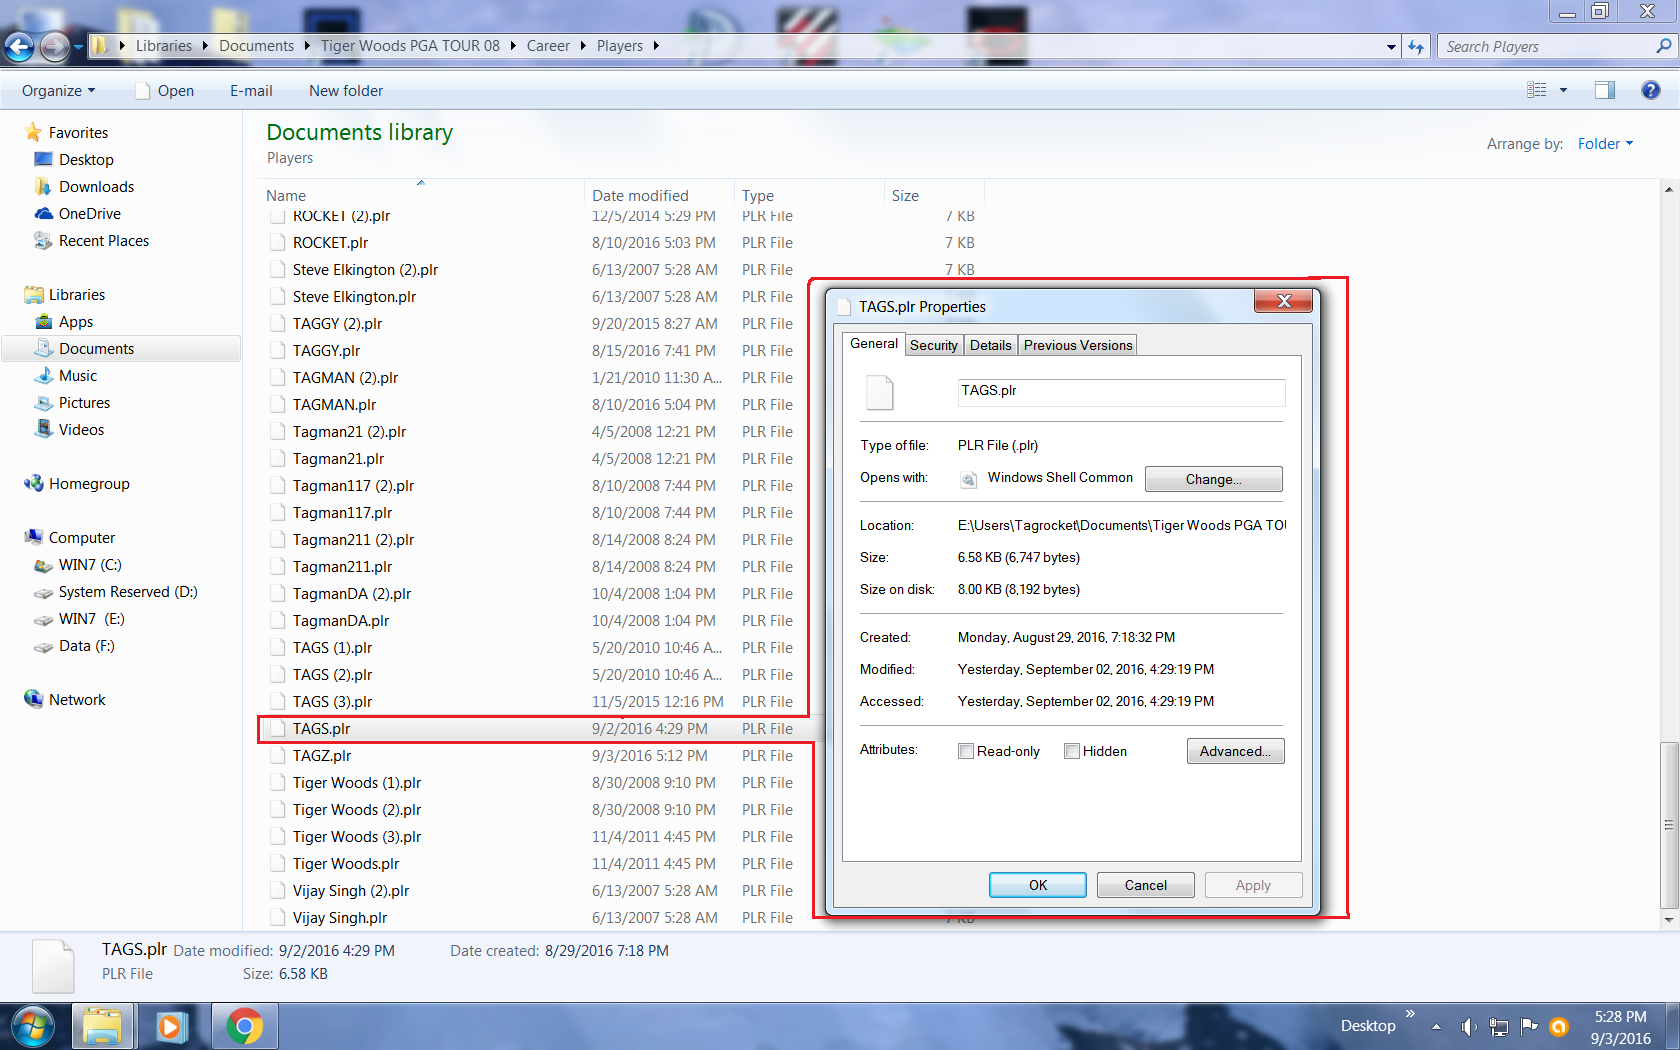This screenshot has height=1050, width=1680.
Task: Open the Data (F:) drive
Action: click(86, 646)
